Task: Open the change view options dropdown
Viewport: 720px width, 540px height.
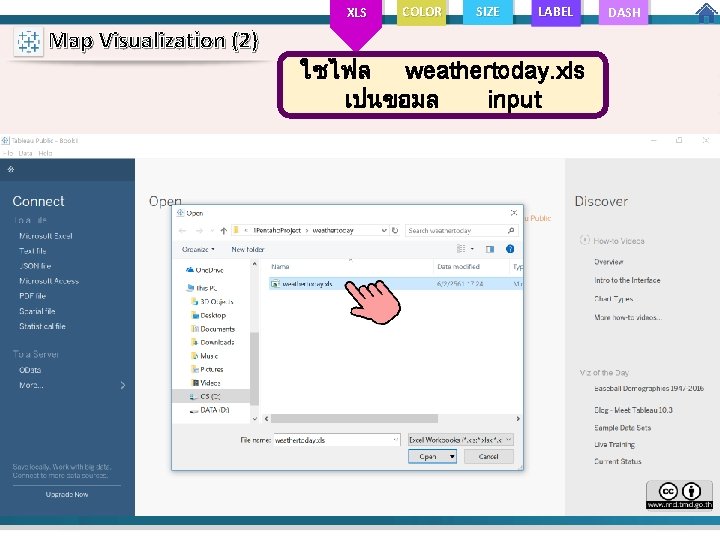Action: (472, 249)
